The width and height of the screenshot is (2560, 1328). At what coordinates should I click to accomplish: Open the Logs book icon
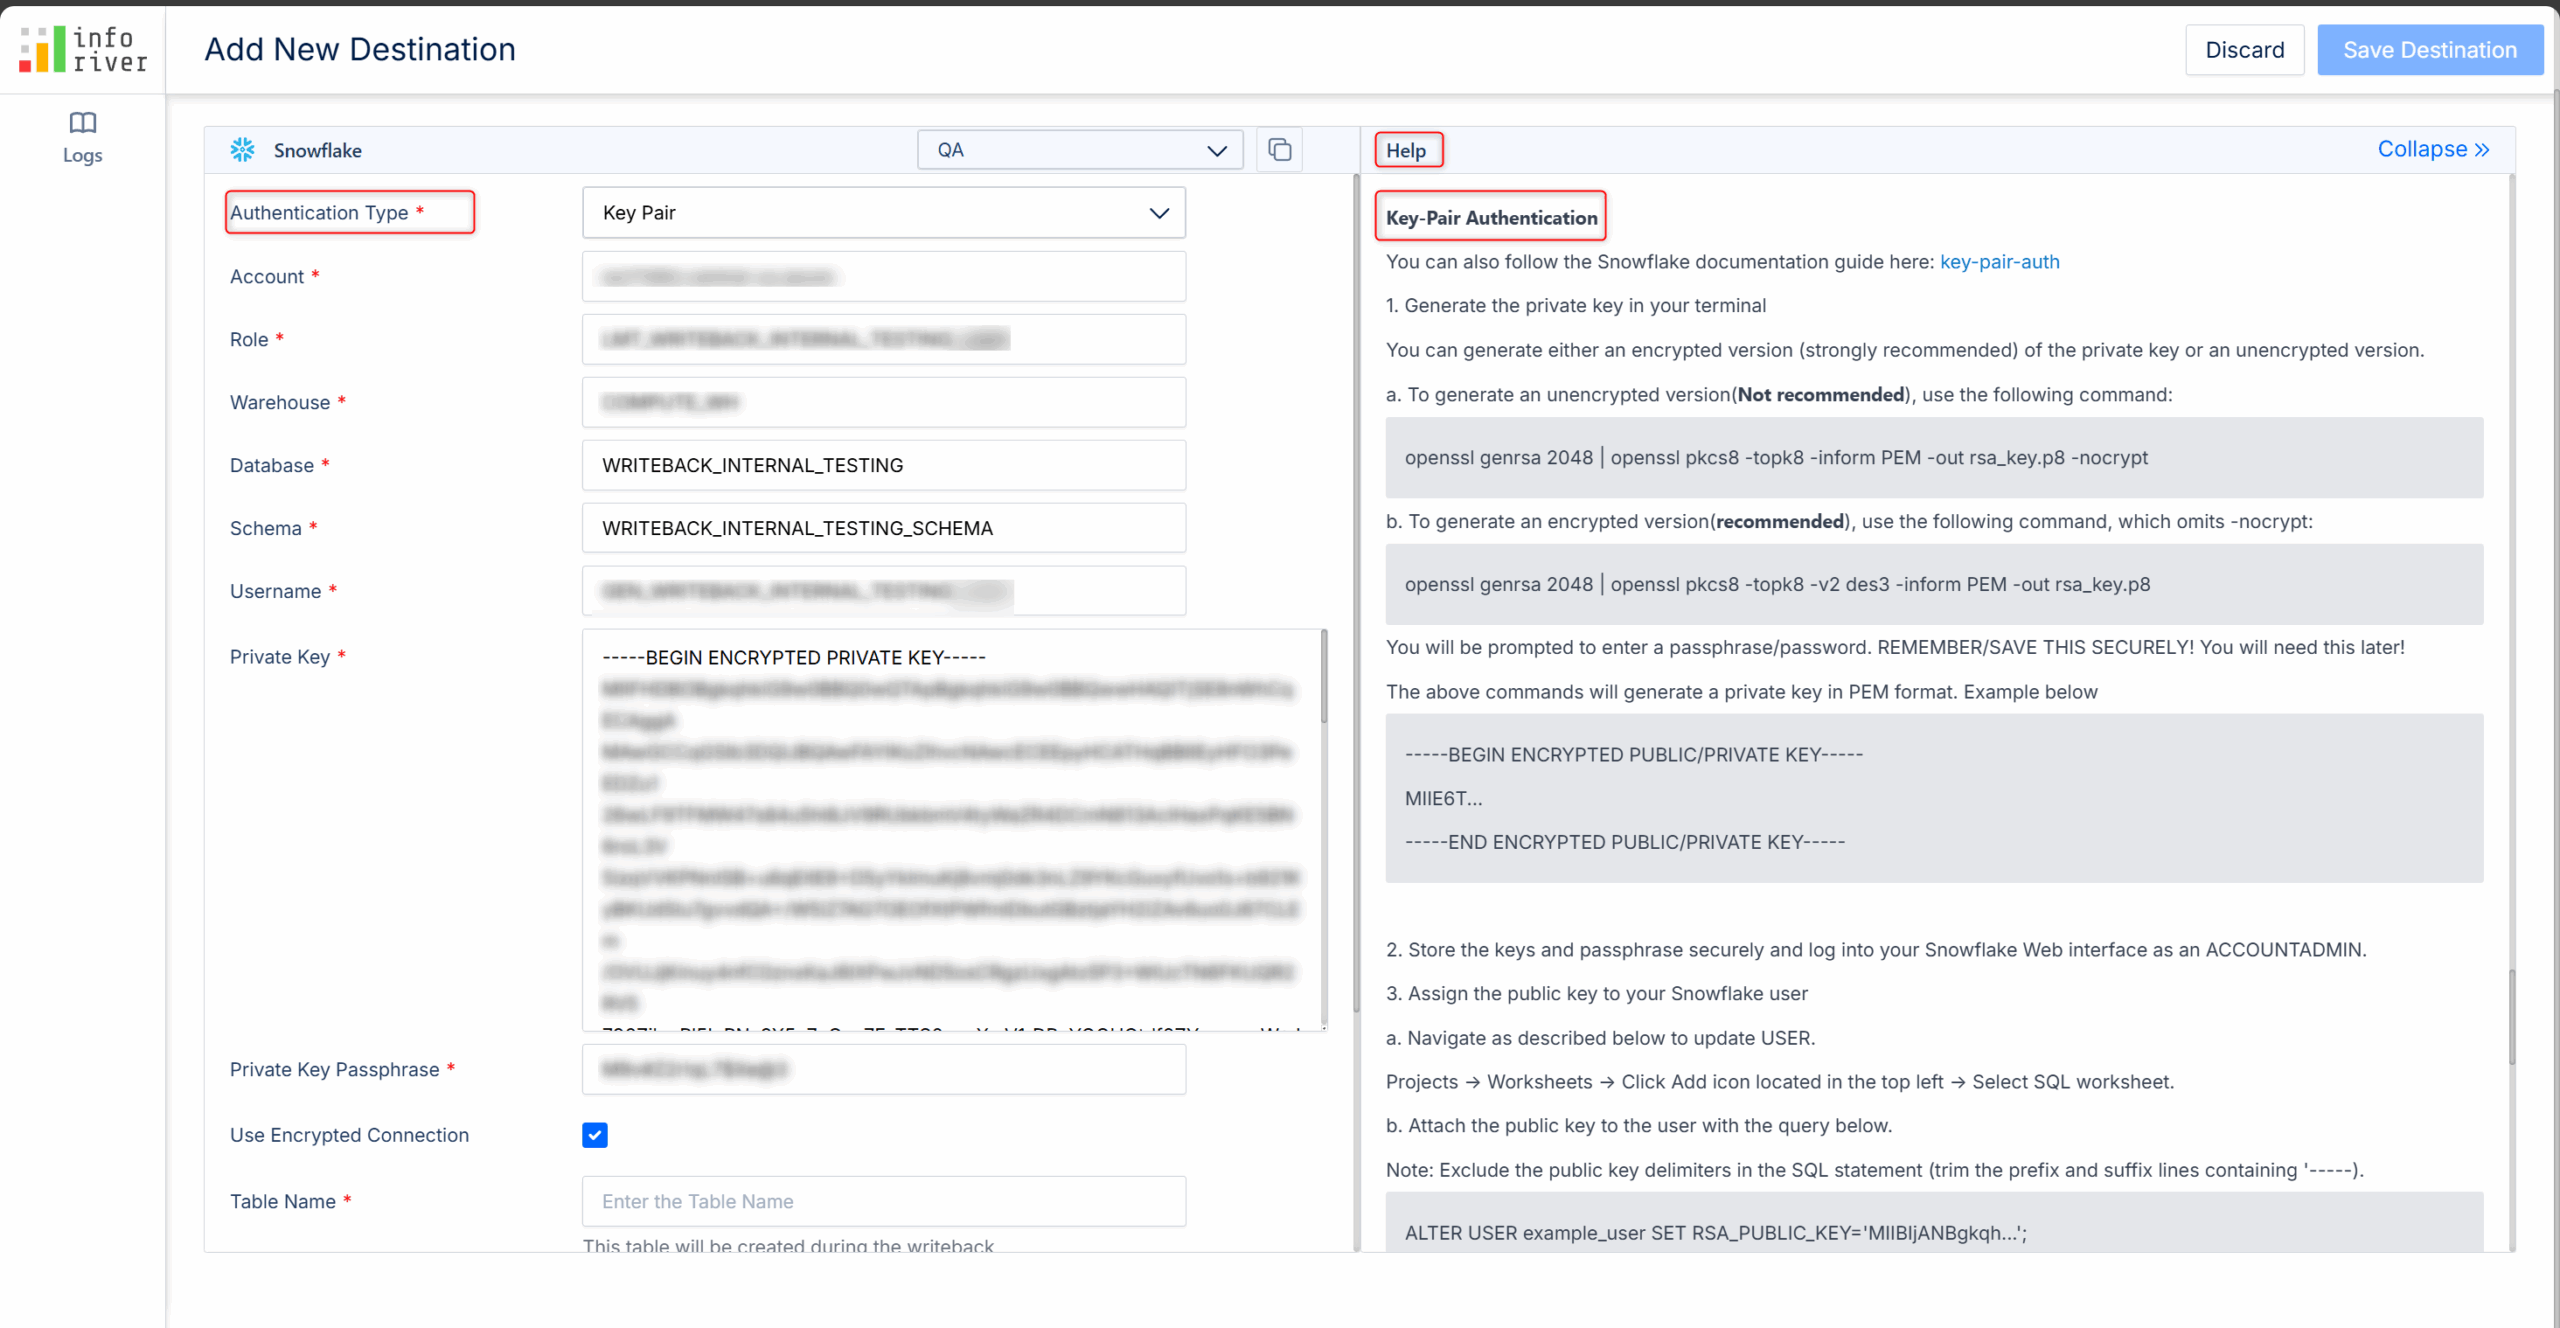click(82, 124)
